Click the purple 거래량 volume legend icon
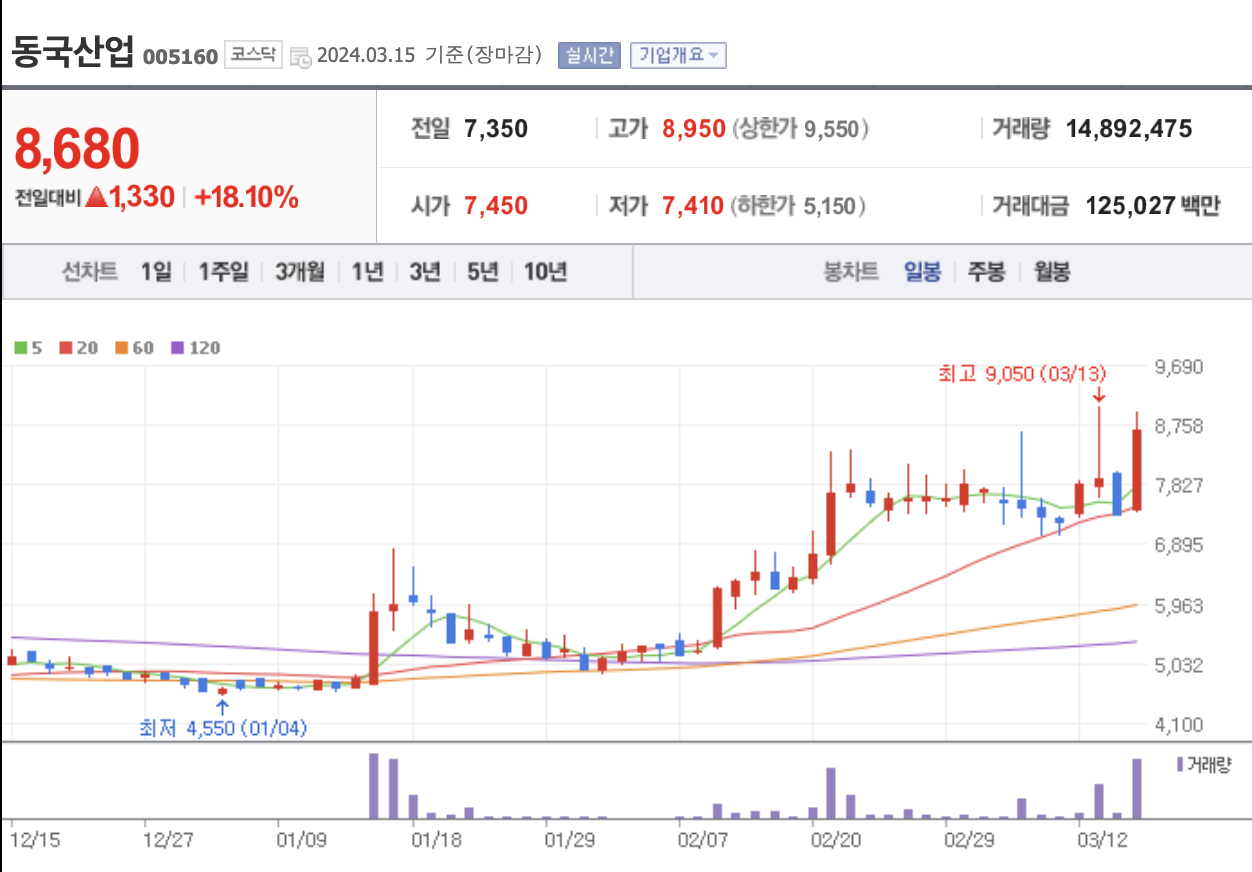This screenshot has height=872, width=1252. [x=1181, y=765]
